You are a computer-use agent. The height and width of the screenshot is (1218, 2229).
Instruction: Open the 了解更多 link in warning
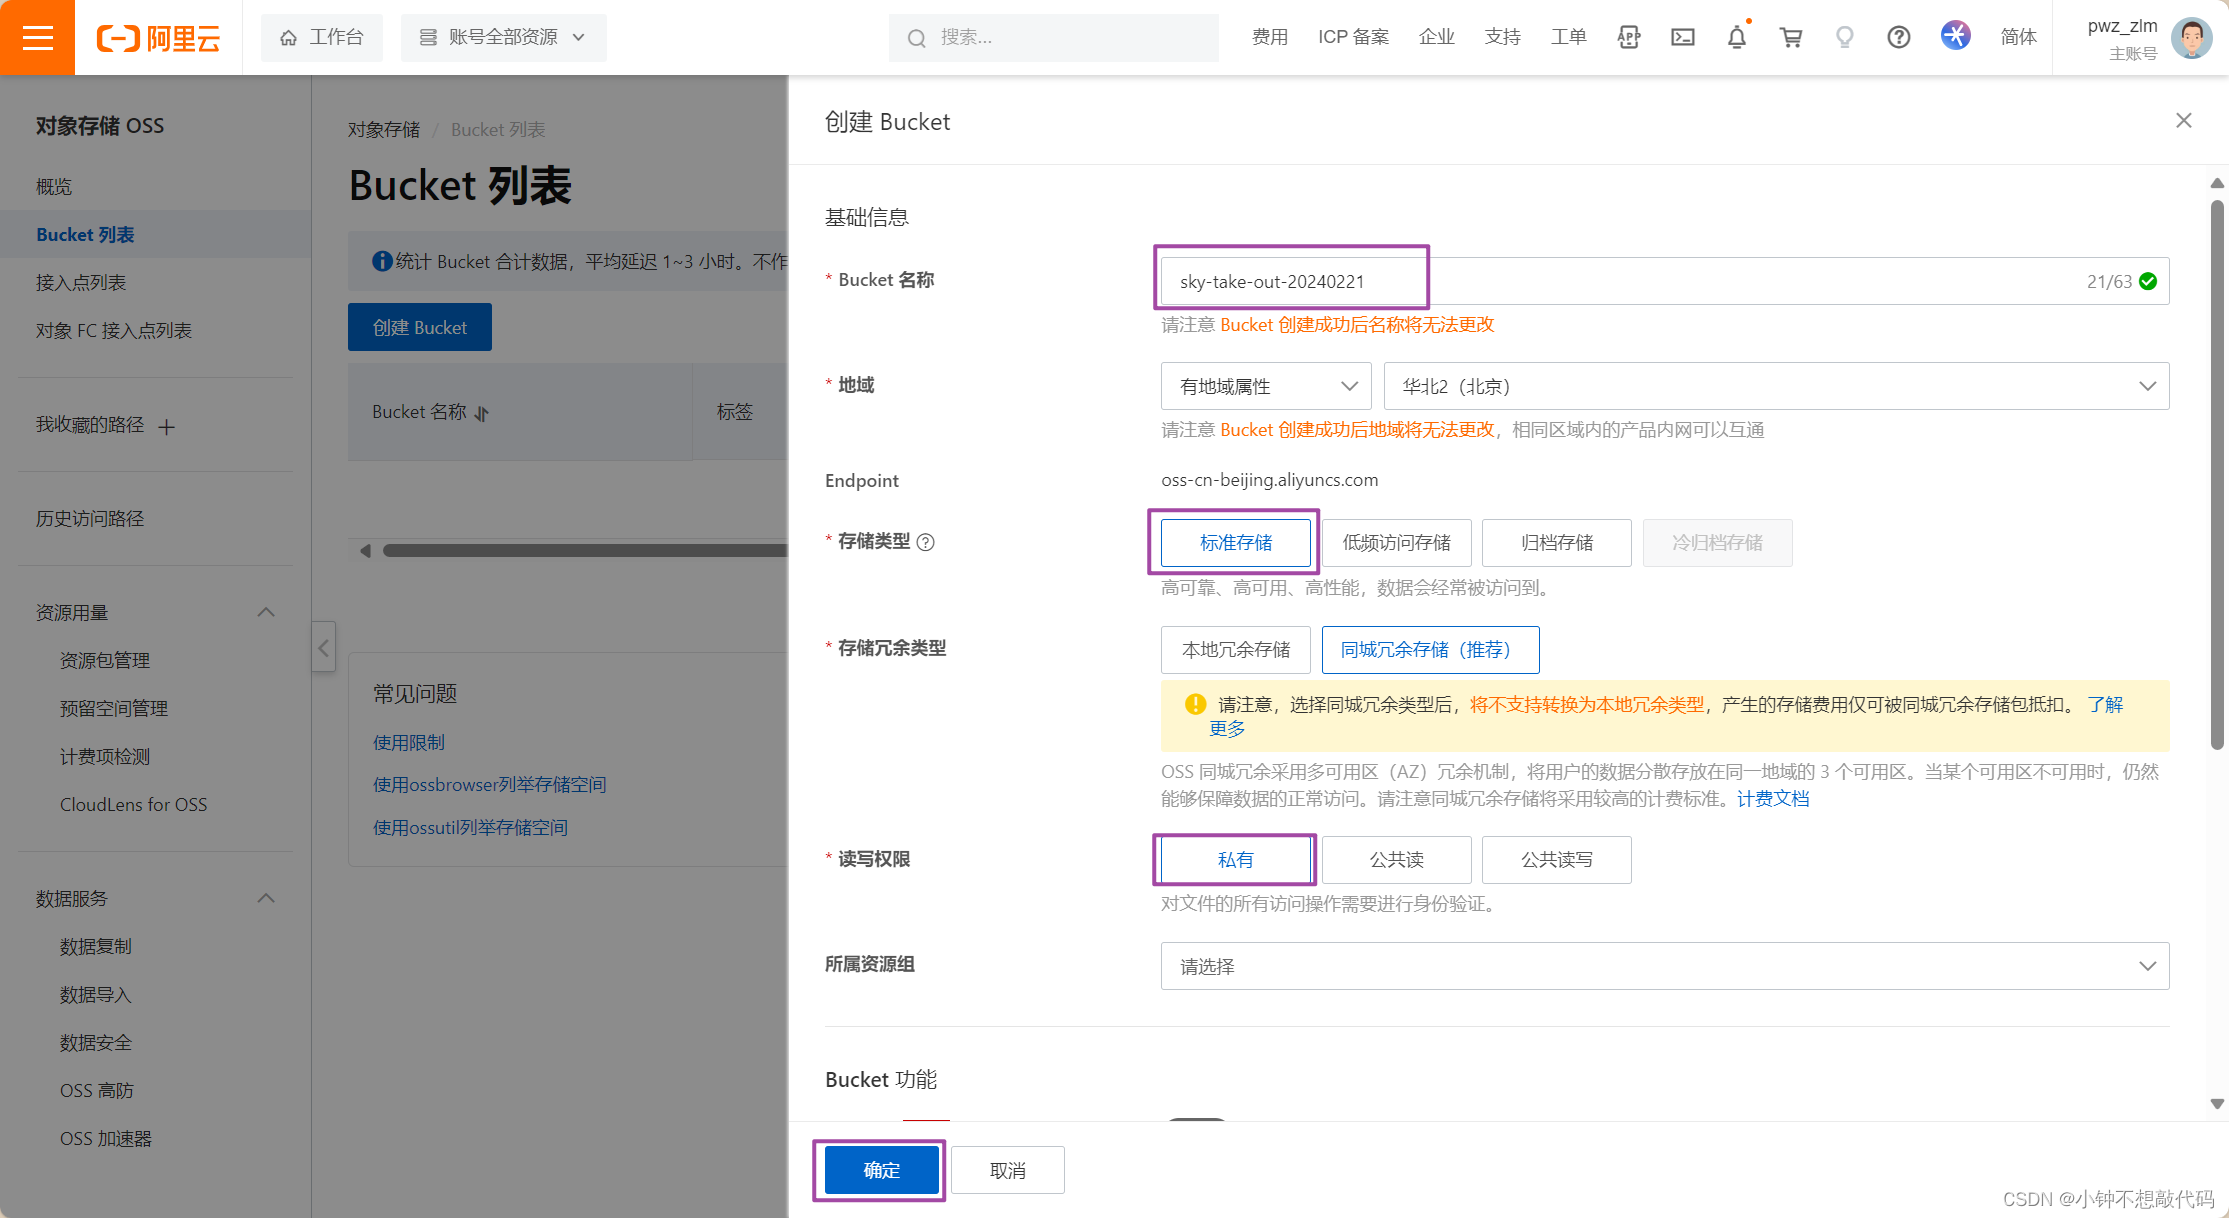2106,705
